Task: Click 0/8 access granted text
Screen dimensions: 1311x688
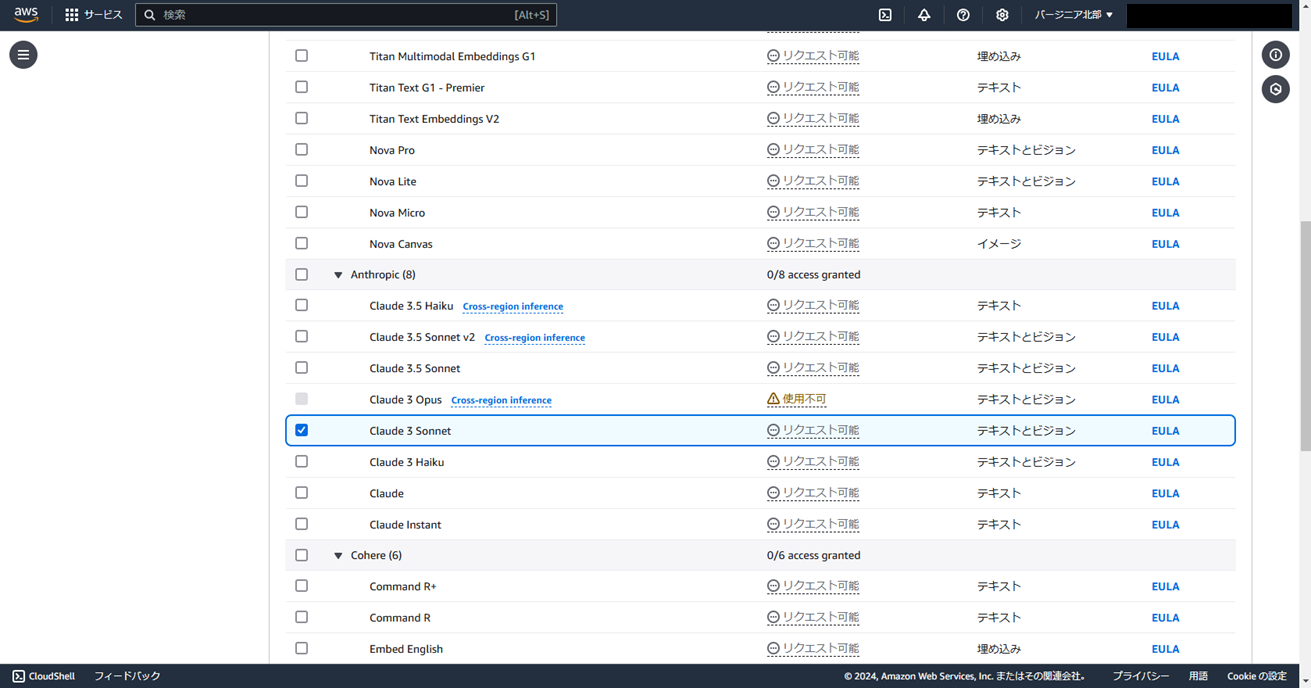Action: pyautogui.click(x=813, y=275)
